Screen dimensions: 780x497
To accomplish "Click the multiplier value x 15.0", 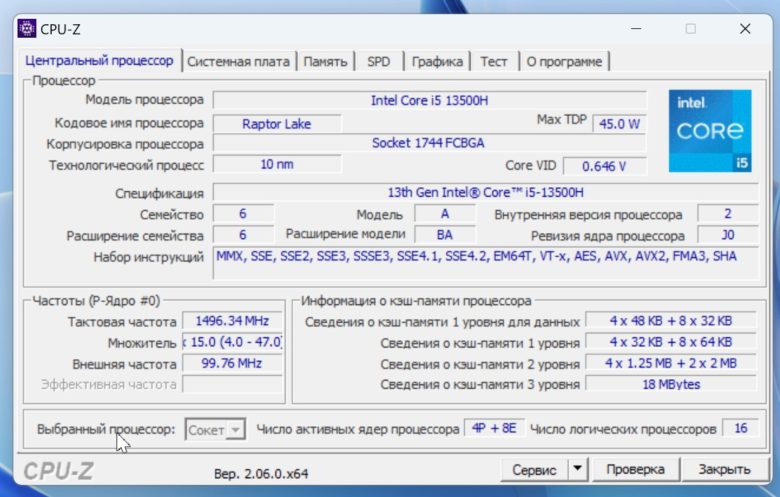I will point(232,342).
